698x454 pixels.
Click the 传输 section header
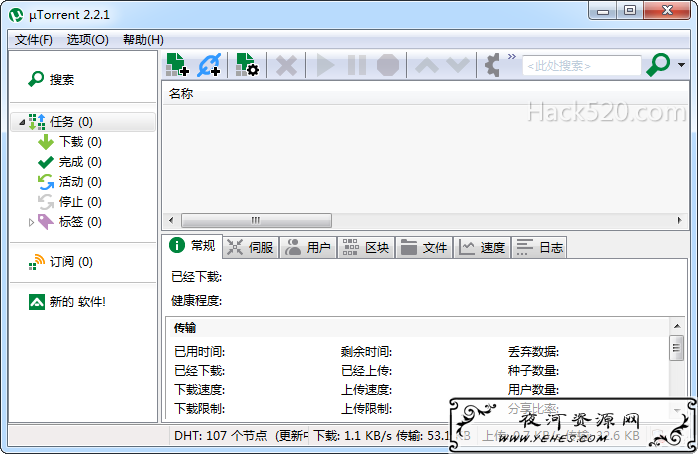pos(185,328)
